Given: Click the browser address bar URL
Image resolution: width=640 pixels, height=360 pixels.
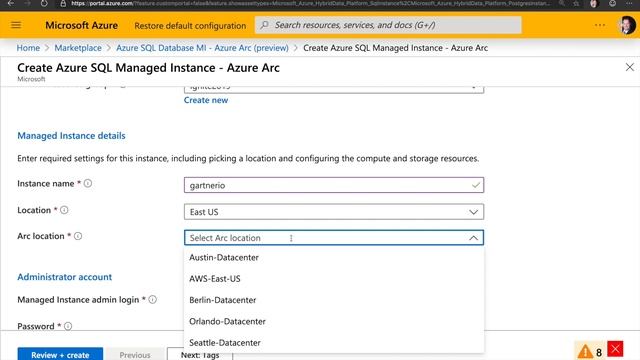Looking at the screenshot, I should point(310,3).
